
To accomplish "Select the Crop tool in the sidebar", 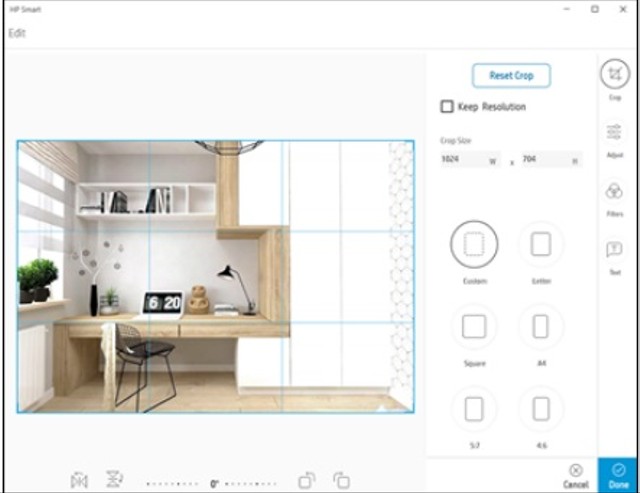I will (x=615, y=74).
